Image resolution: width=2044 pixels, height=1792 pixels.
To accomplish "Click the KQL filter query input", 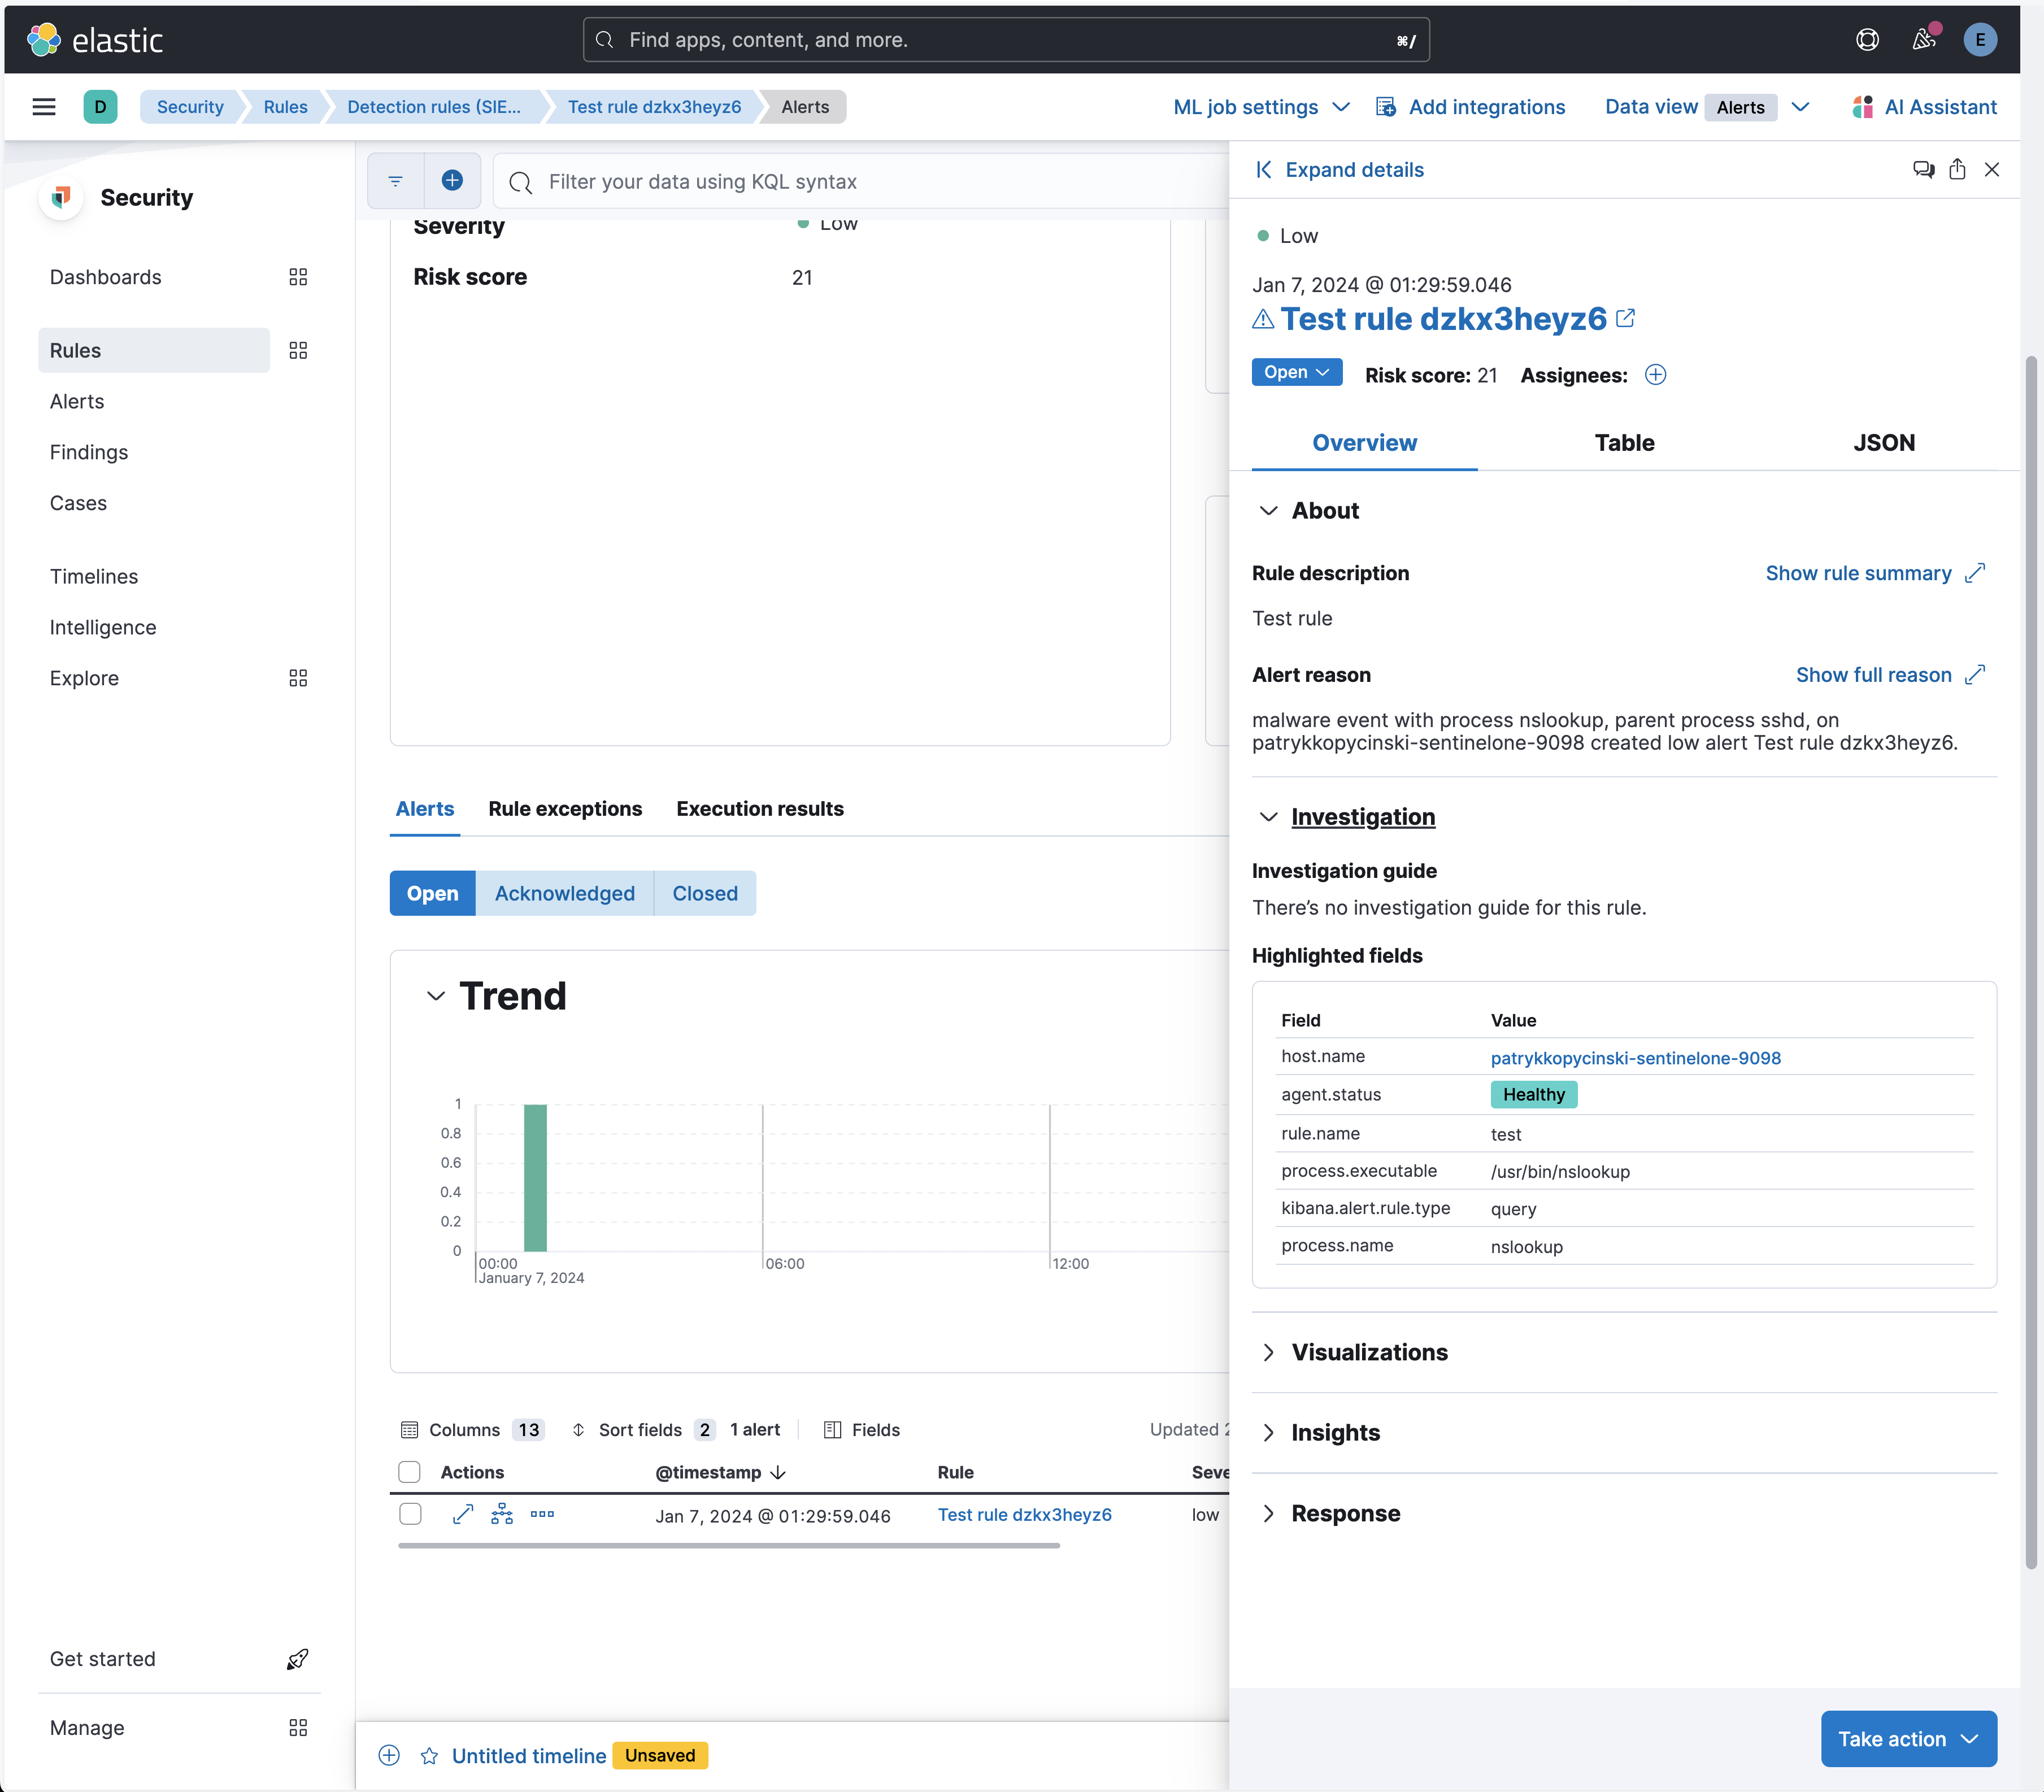I will 860,181.
